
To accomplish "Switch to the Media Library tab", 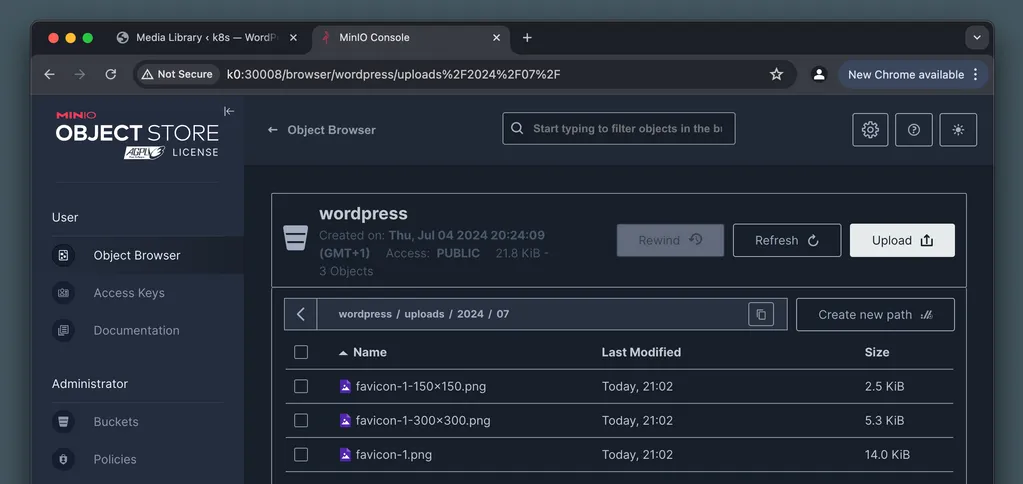I will tap(204, 38).
